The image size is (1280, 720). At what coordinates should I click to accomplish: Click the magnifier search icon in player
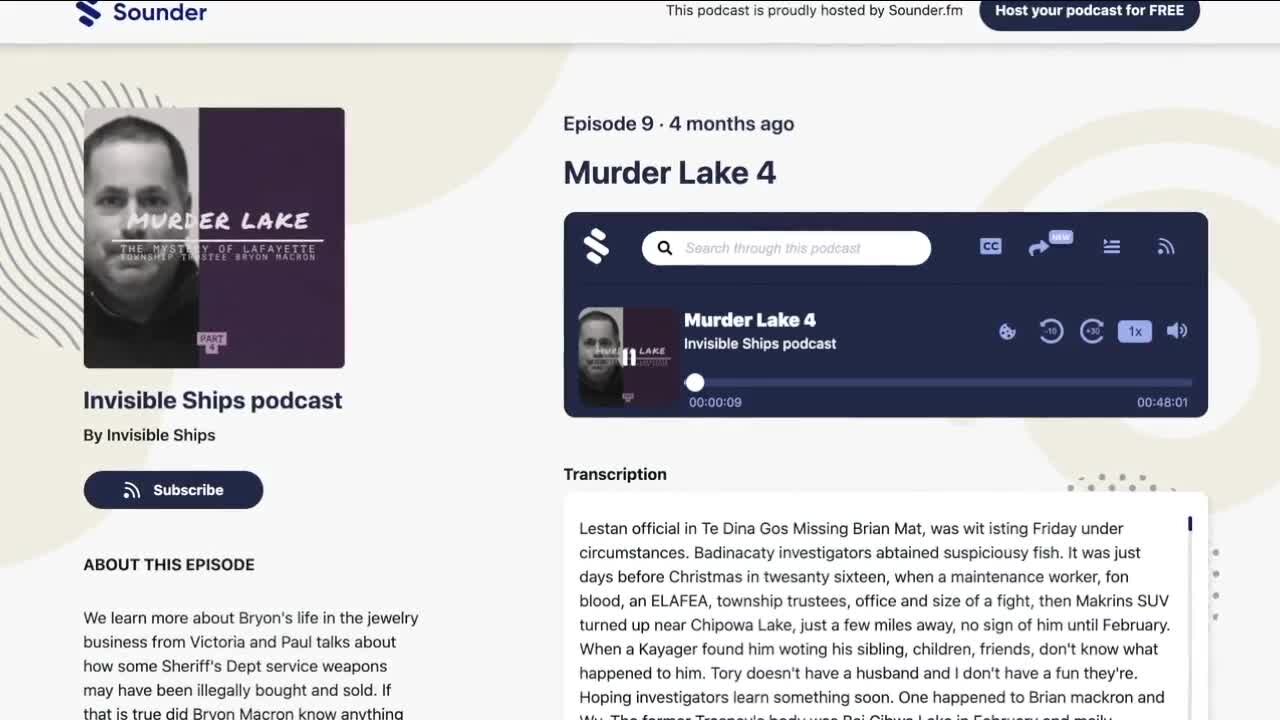coord(664,248)
